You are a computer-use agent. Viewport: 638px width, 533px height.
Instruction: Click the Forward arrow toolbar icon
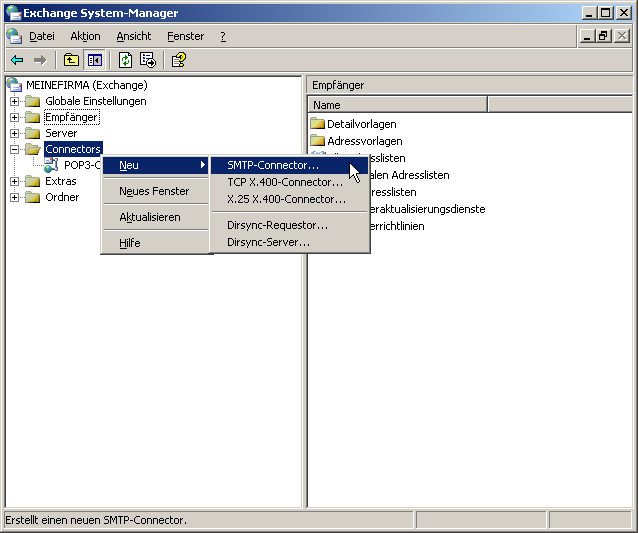point(40,60)
